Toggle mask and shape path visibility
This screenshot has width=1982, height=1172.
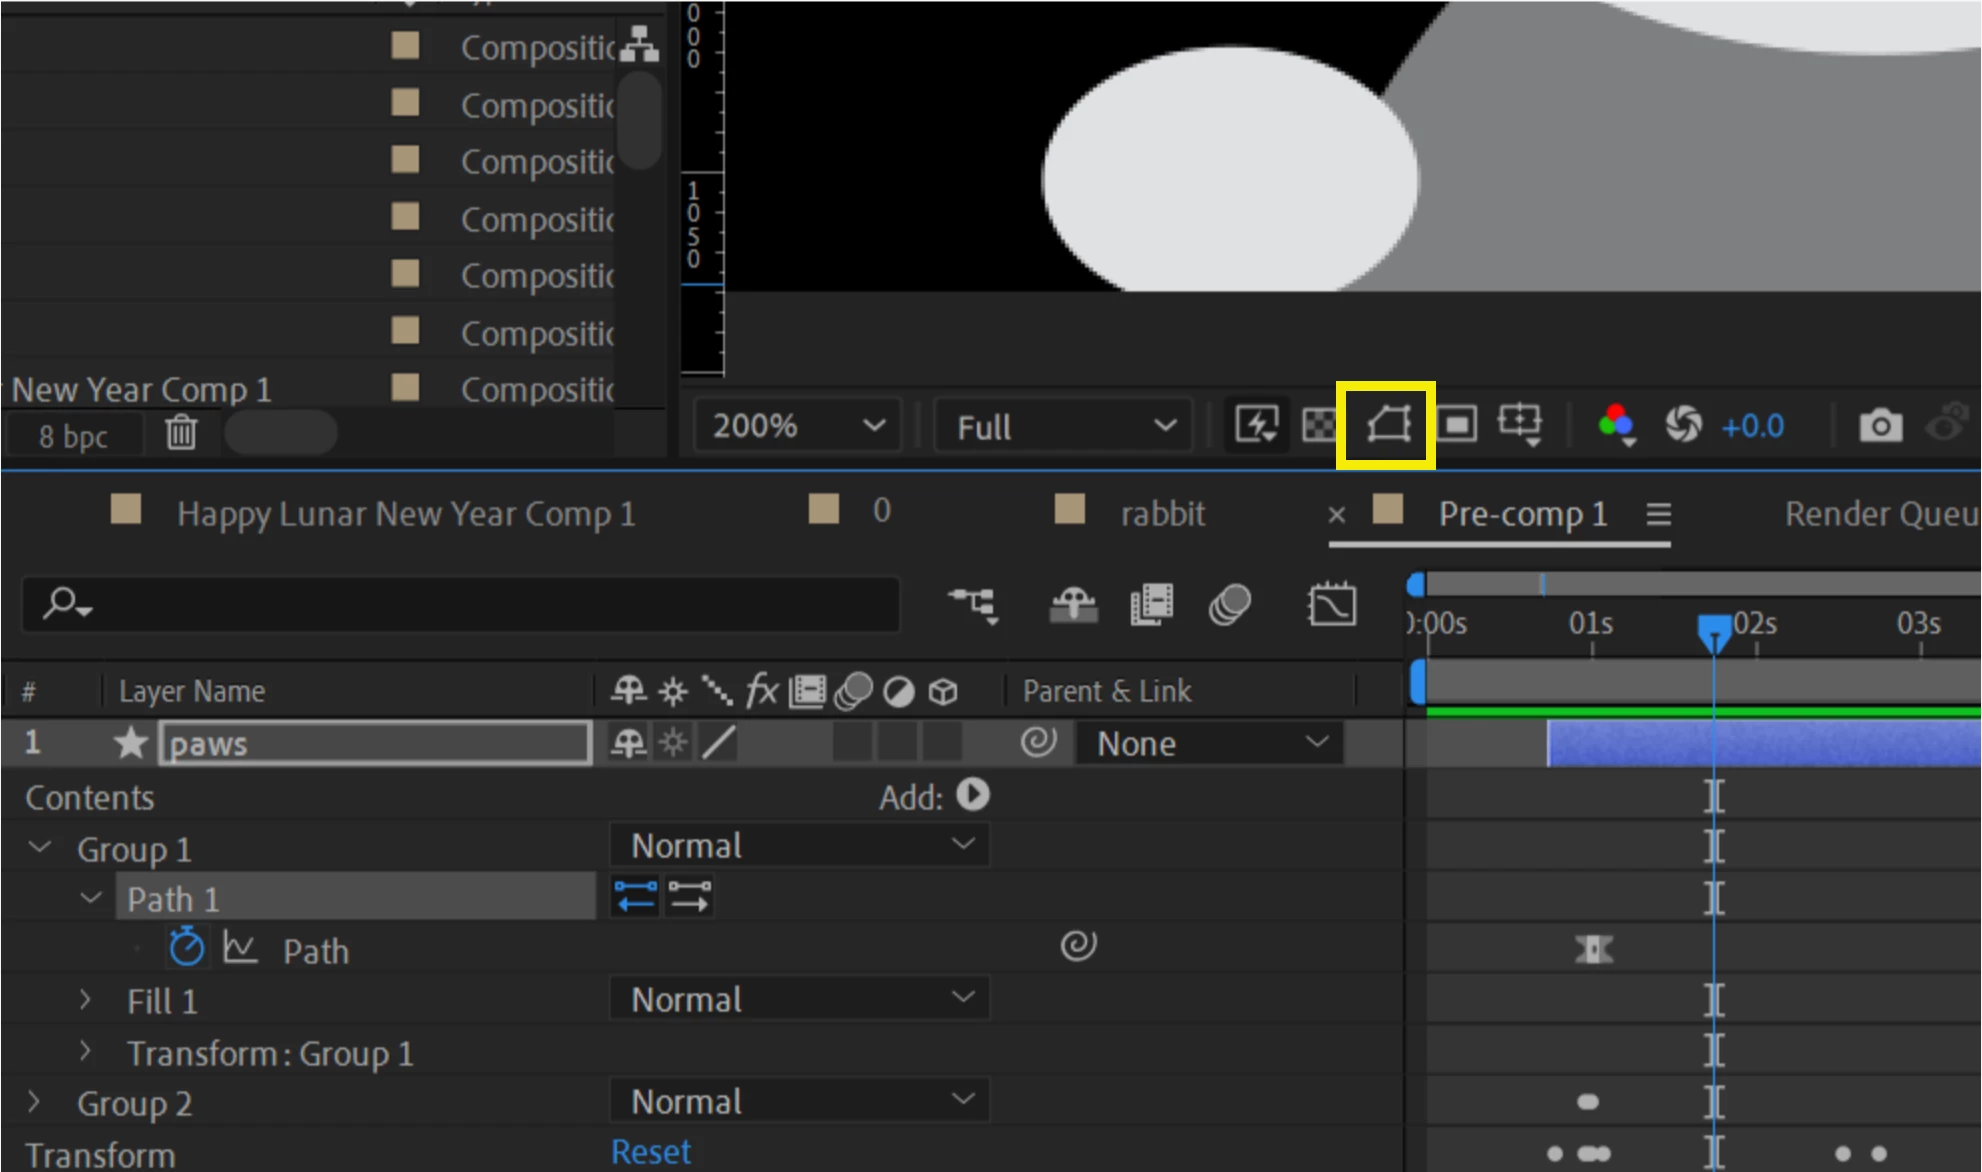point(1387,426)
